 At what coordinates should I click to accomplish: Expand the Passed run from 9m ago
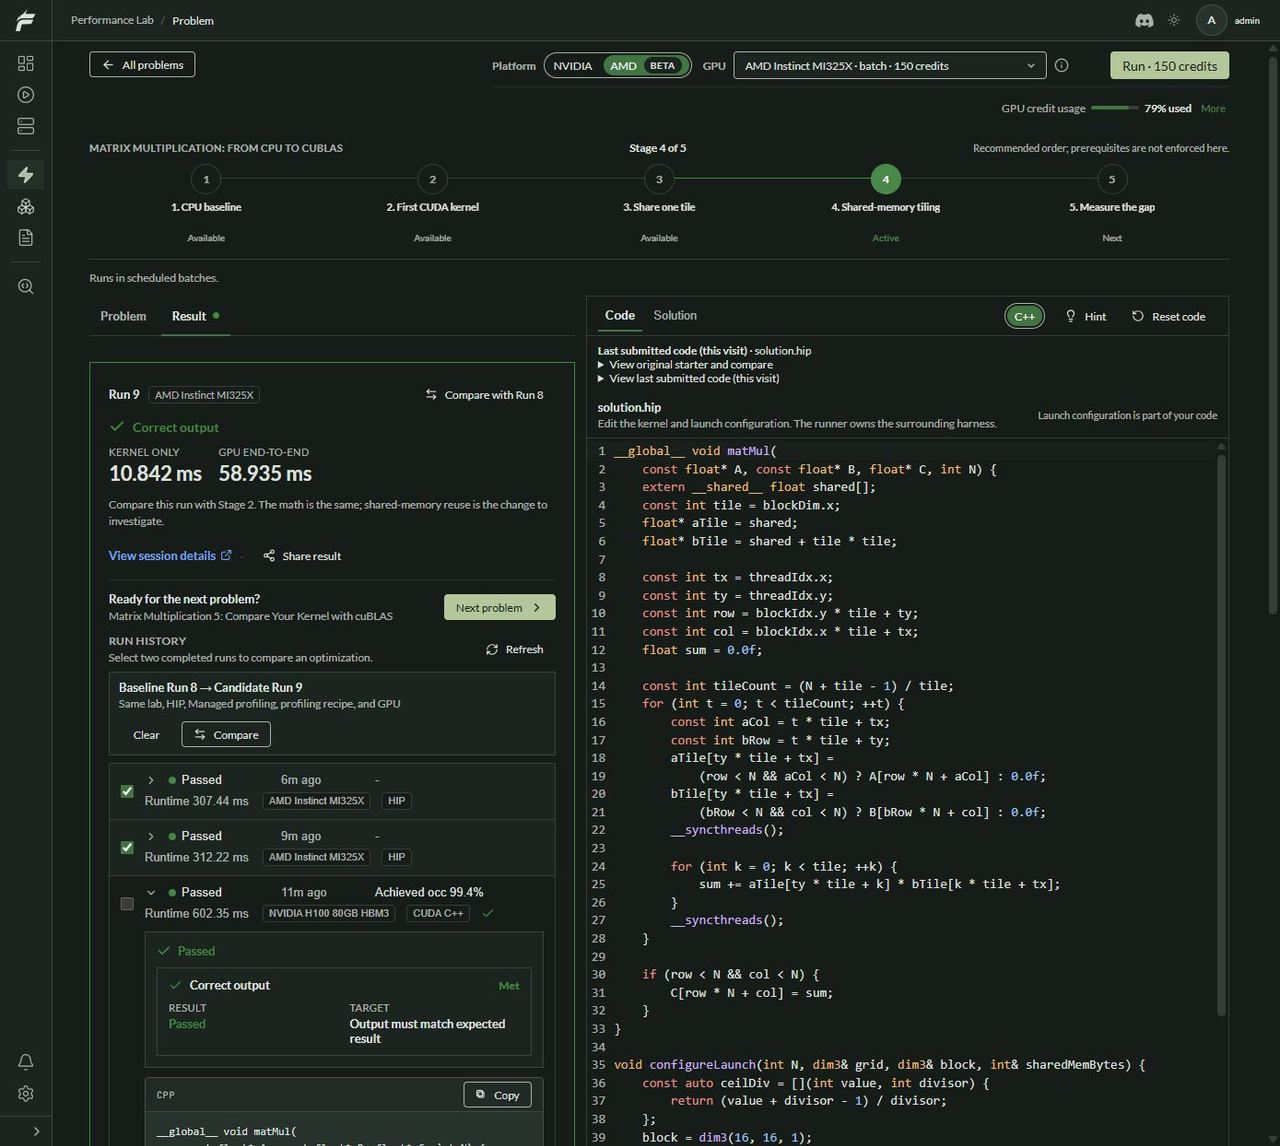pos(151,836)
